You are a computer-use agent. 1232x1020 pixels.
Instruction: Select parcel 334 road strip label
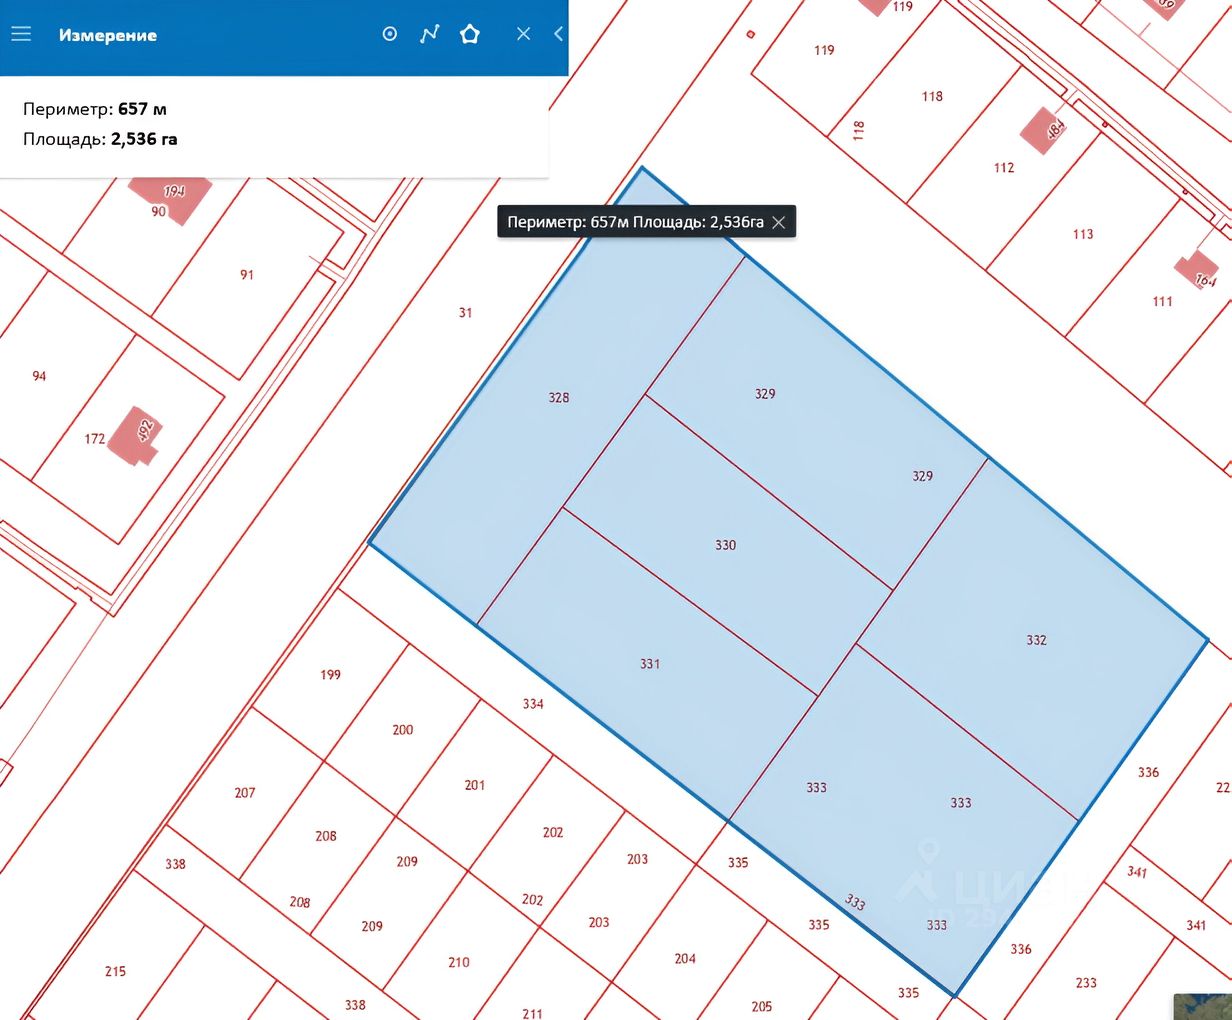533,704
